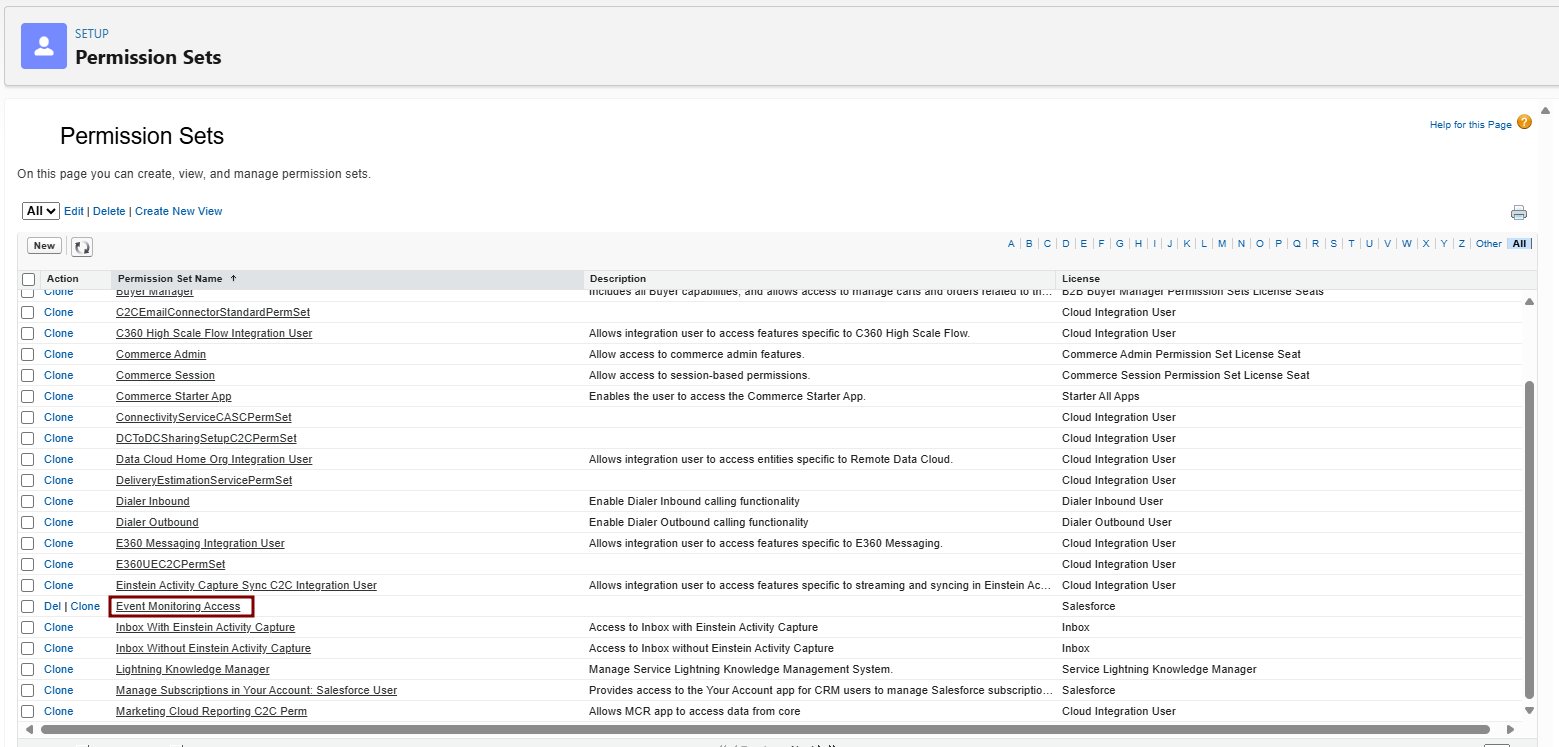1559x747 pixels.
Task: Filter list by letter C
Action: click(1047, 244)
